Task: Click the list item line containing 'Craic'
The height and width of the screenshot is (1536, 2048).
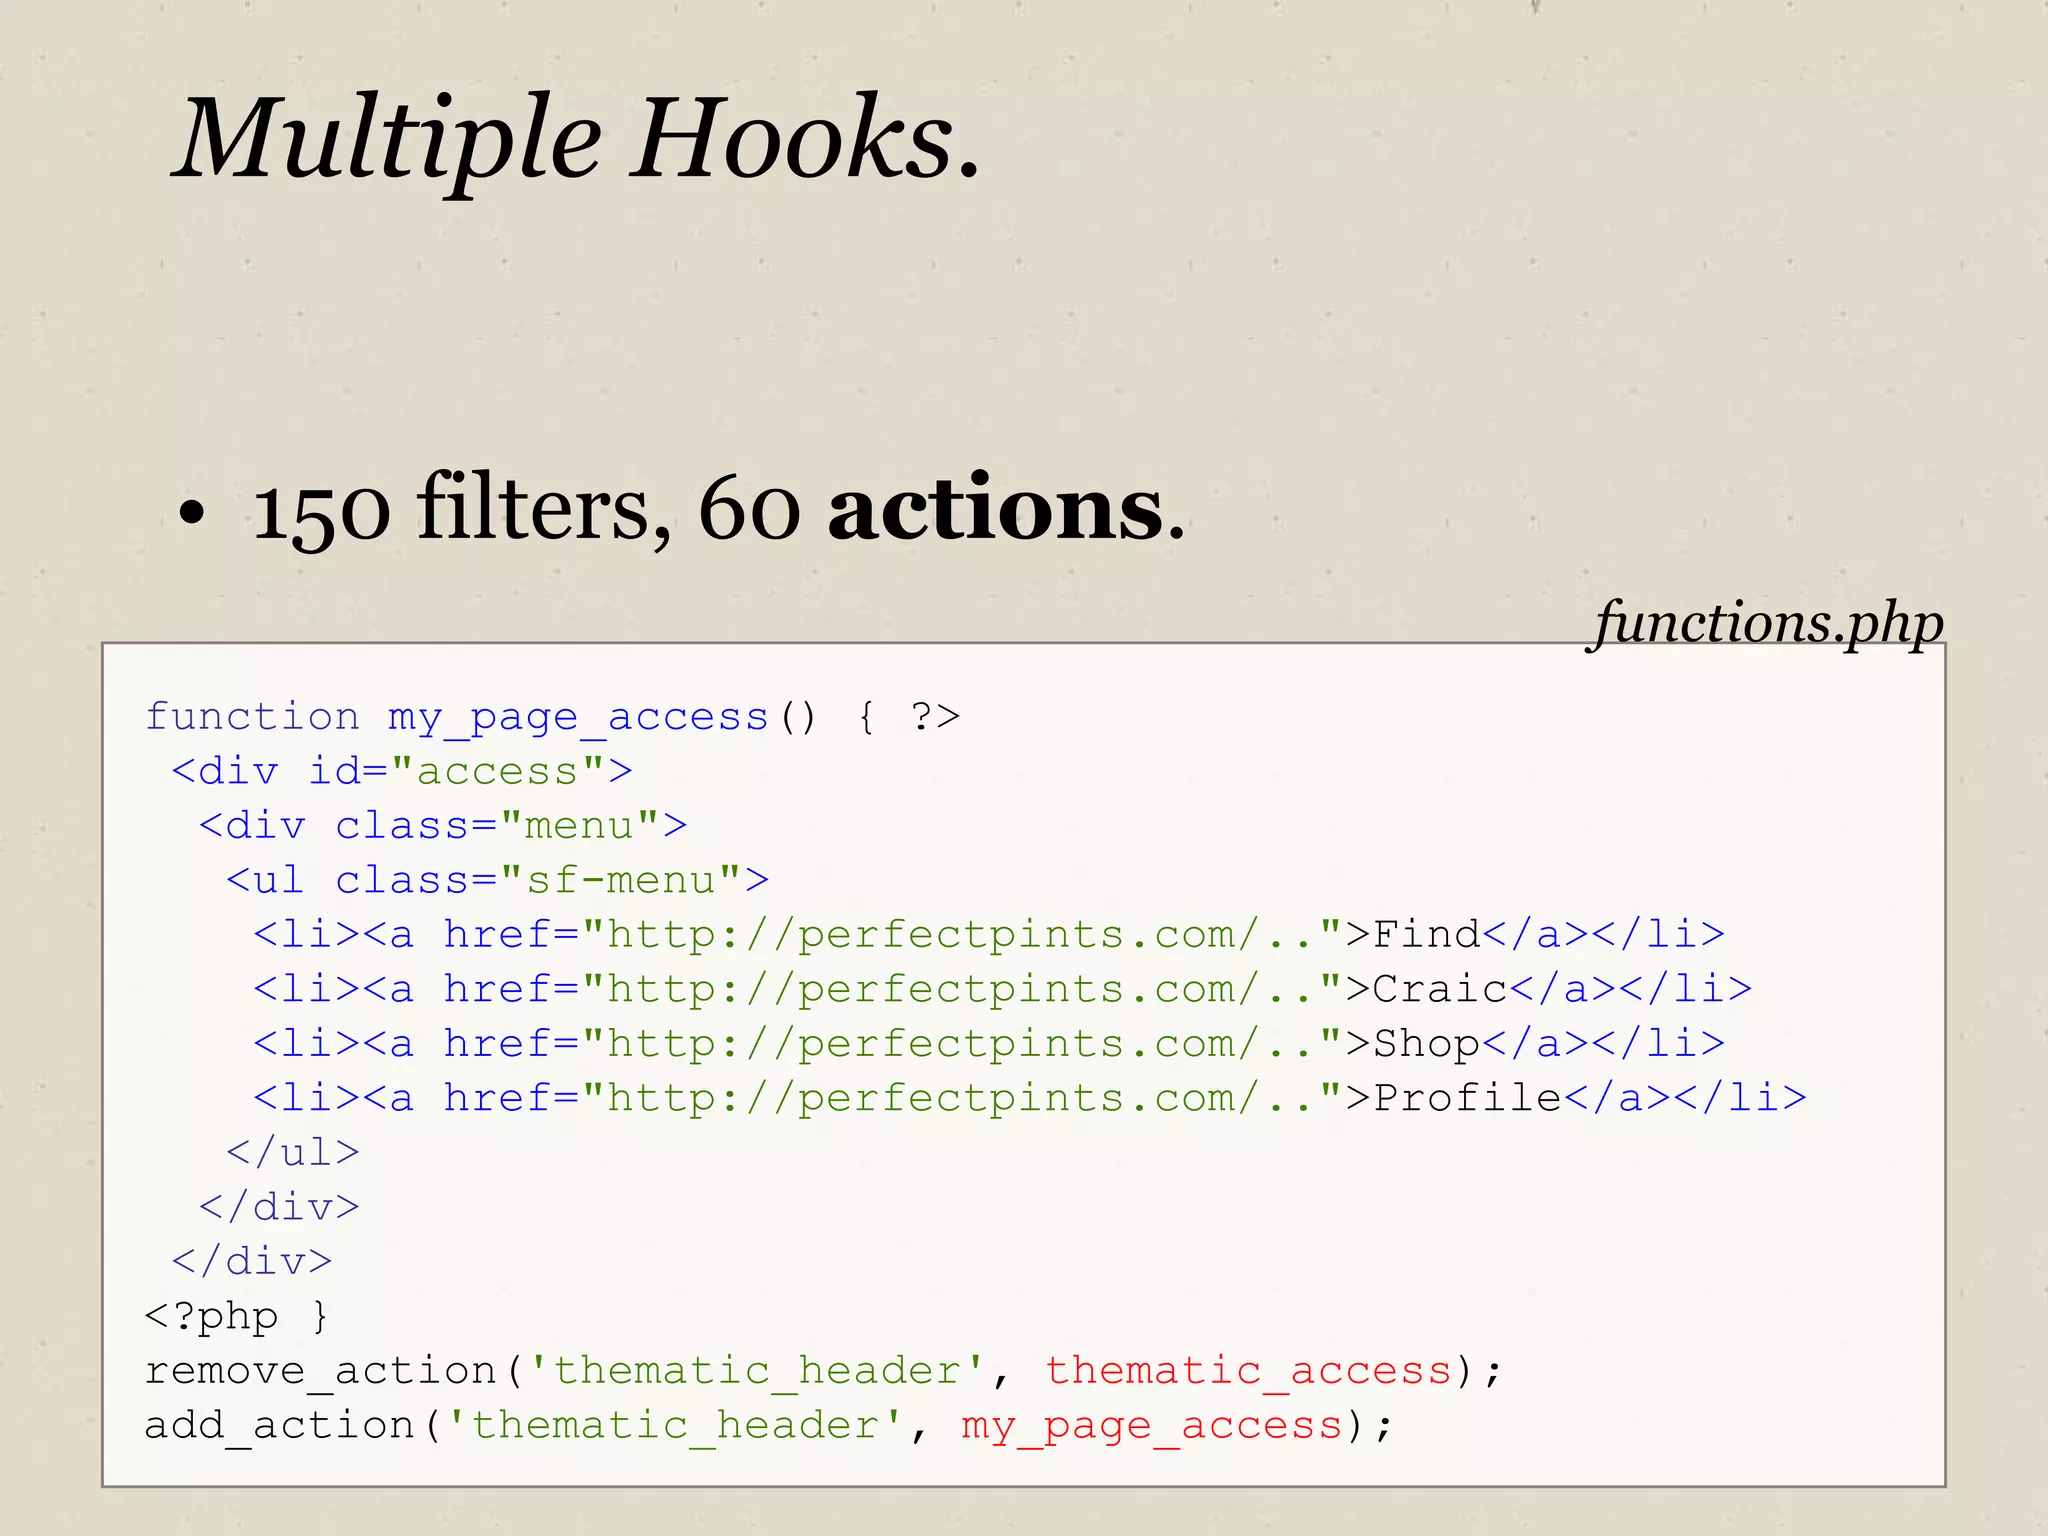Action: click(x=1003, y=989)
